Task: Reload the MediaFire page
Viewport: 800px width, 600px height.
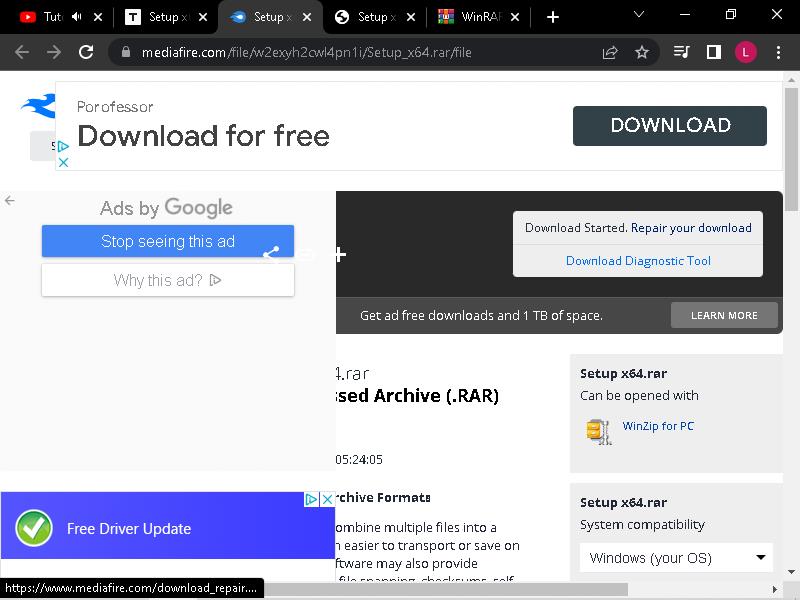Action: click(86, 52)
